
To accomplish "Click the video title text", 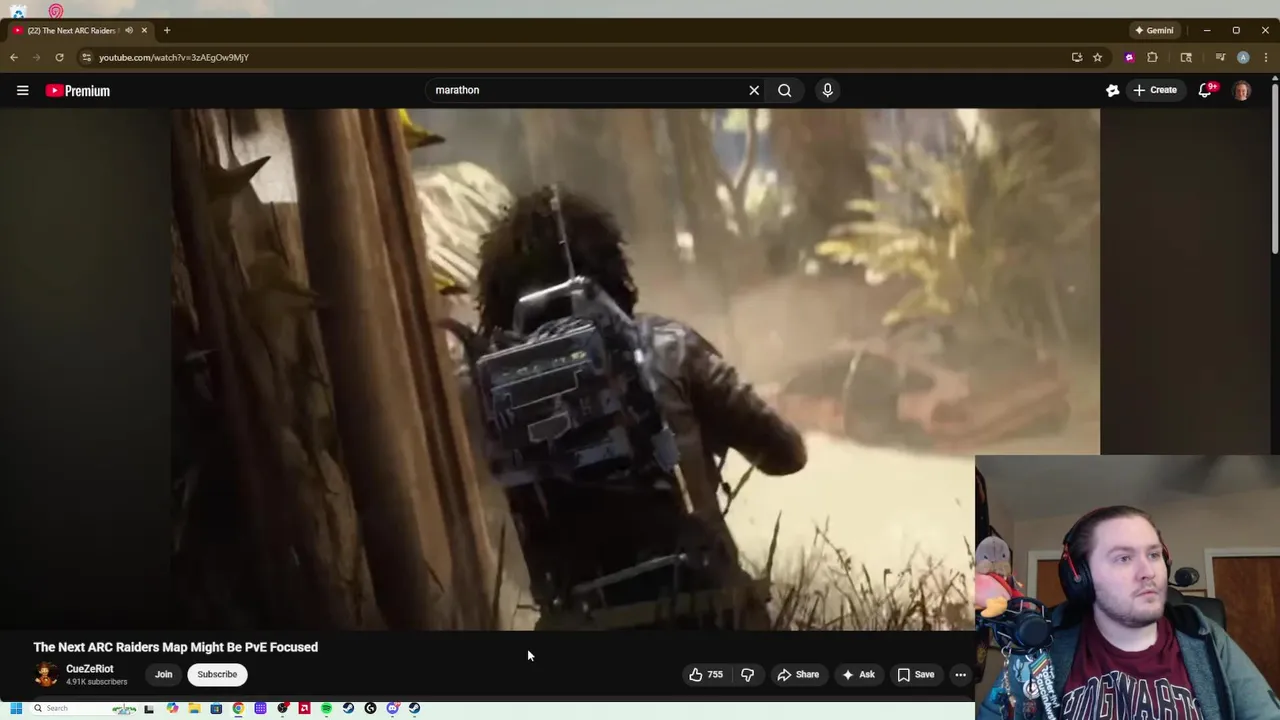I will tap(176, 647).
